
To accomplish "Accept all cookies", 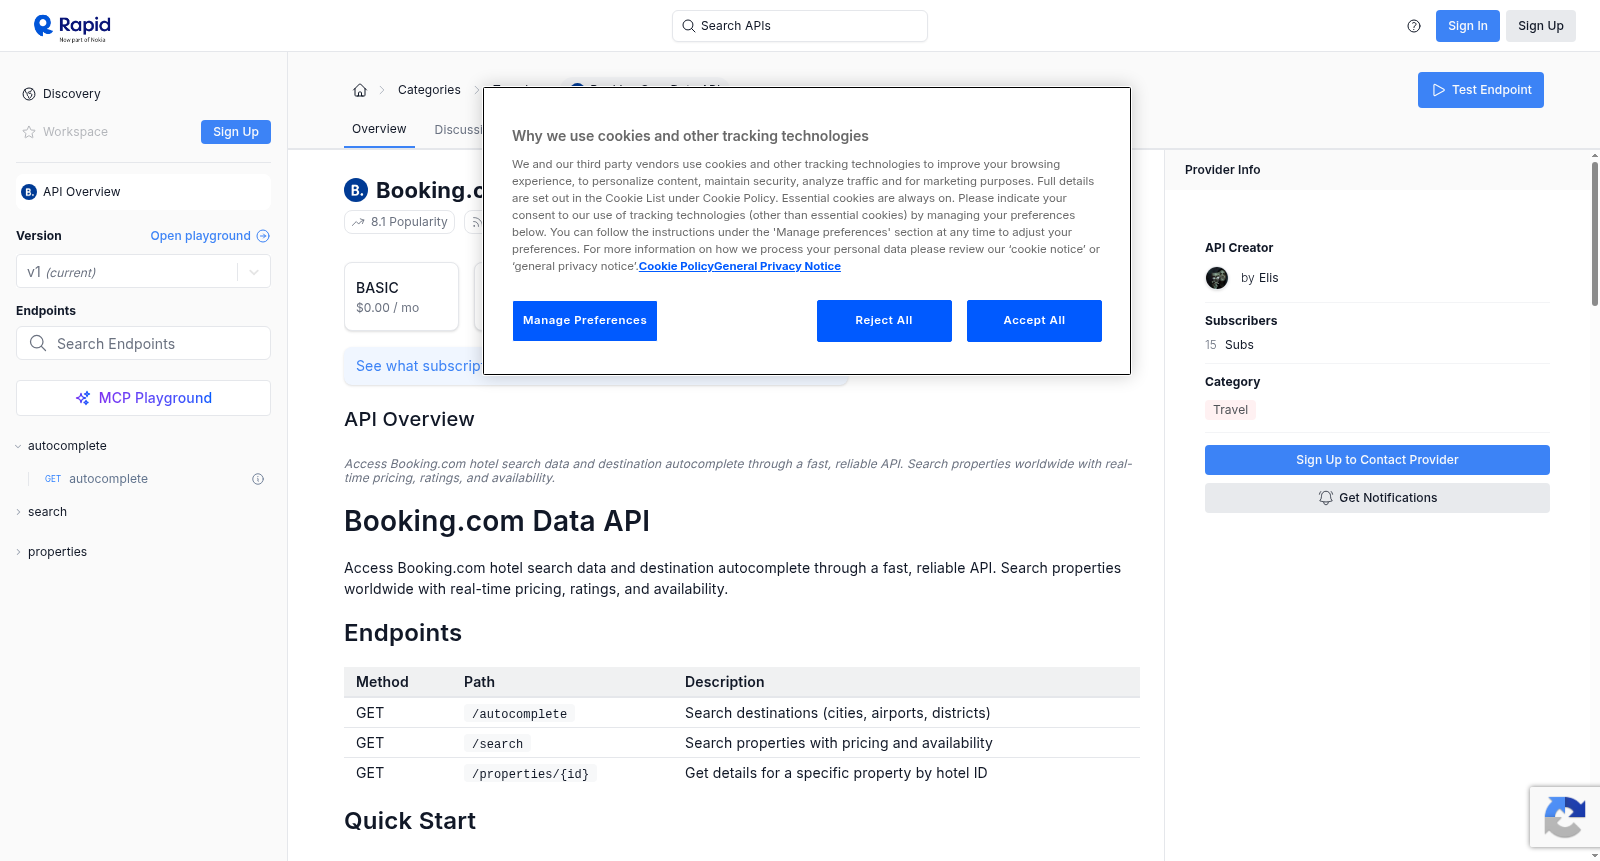I will click(1034, 321).
